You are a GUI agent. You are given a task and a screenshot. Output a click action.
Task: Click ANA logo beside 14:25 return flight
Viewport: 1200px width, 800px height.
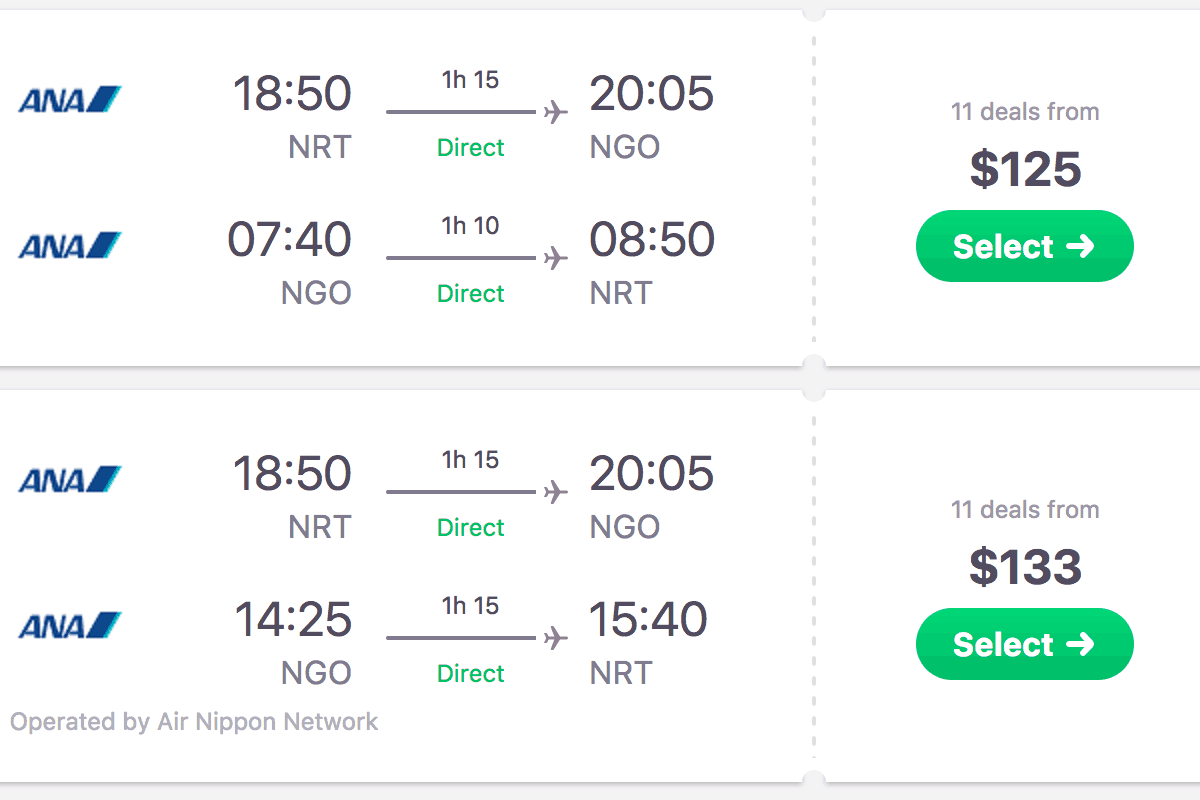[x=69, y=626]
